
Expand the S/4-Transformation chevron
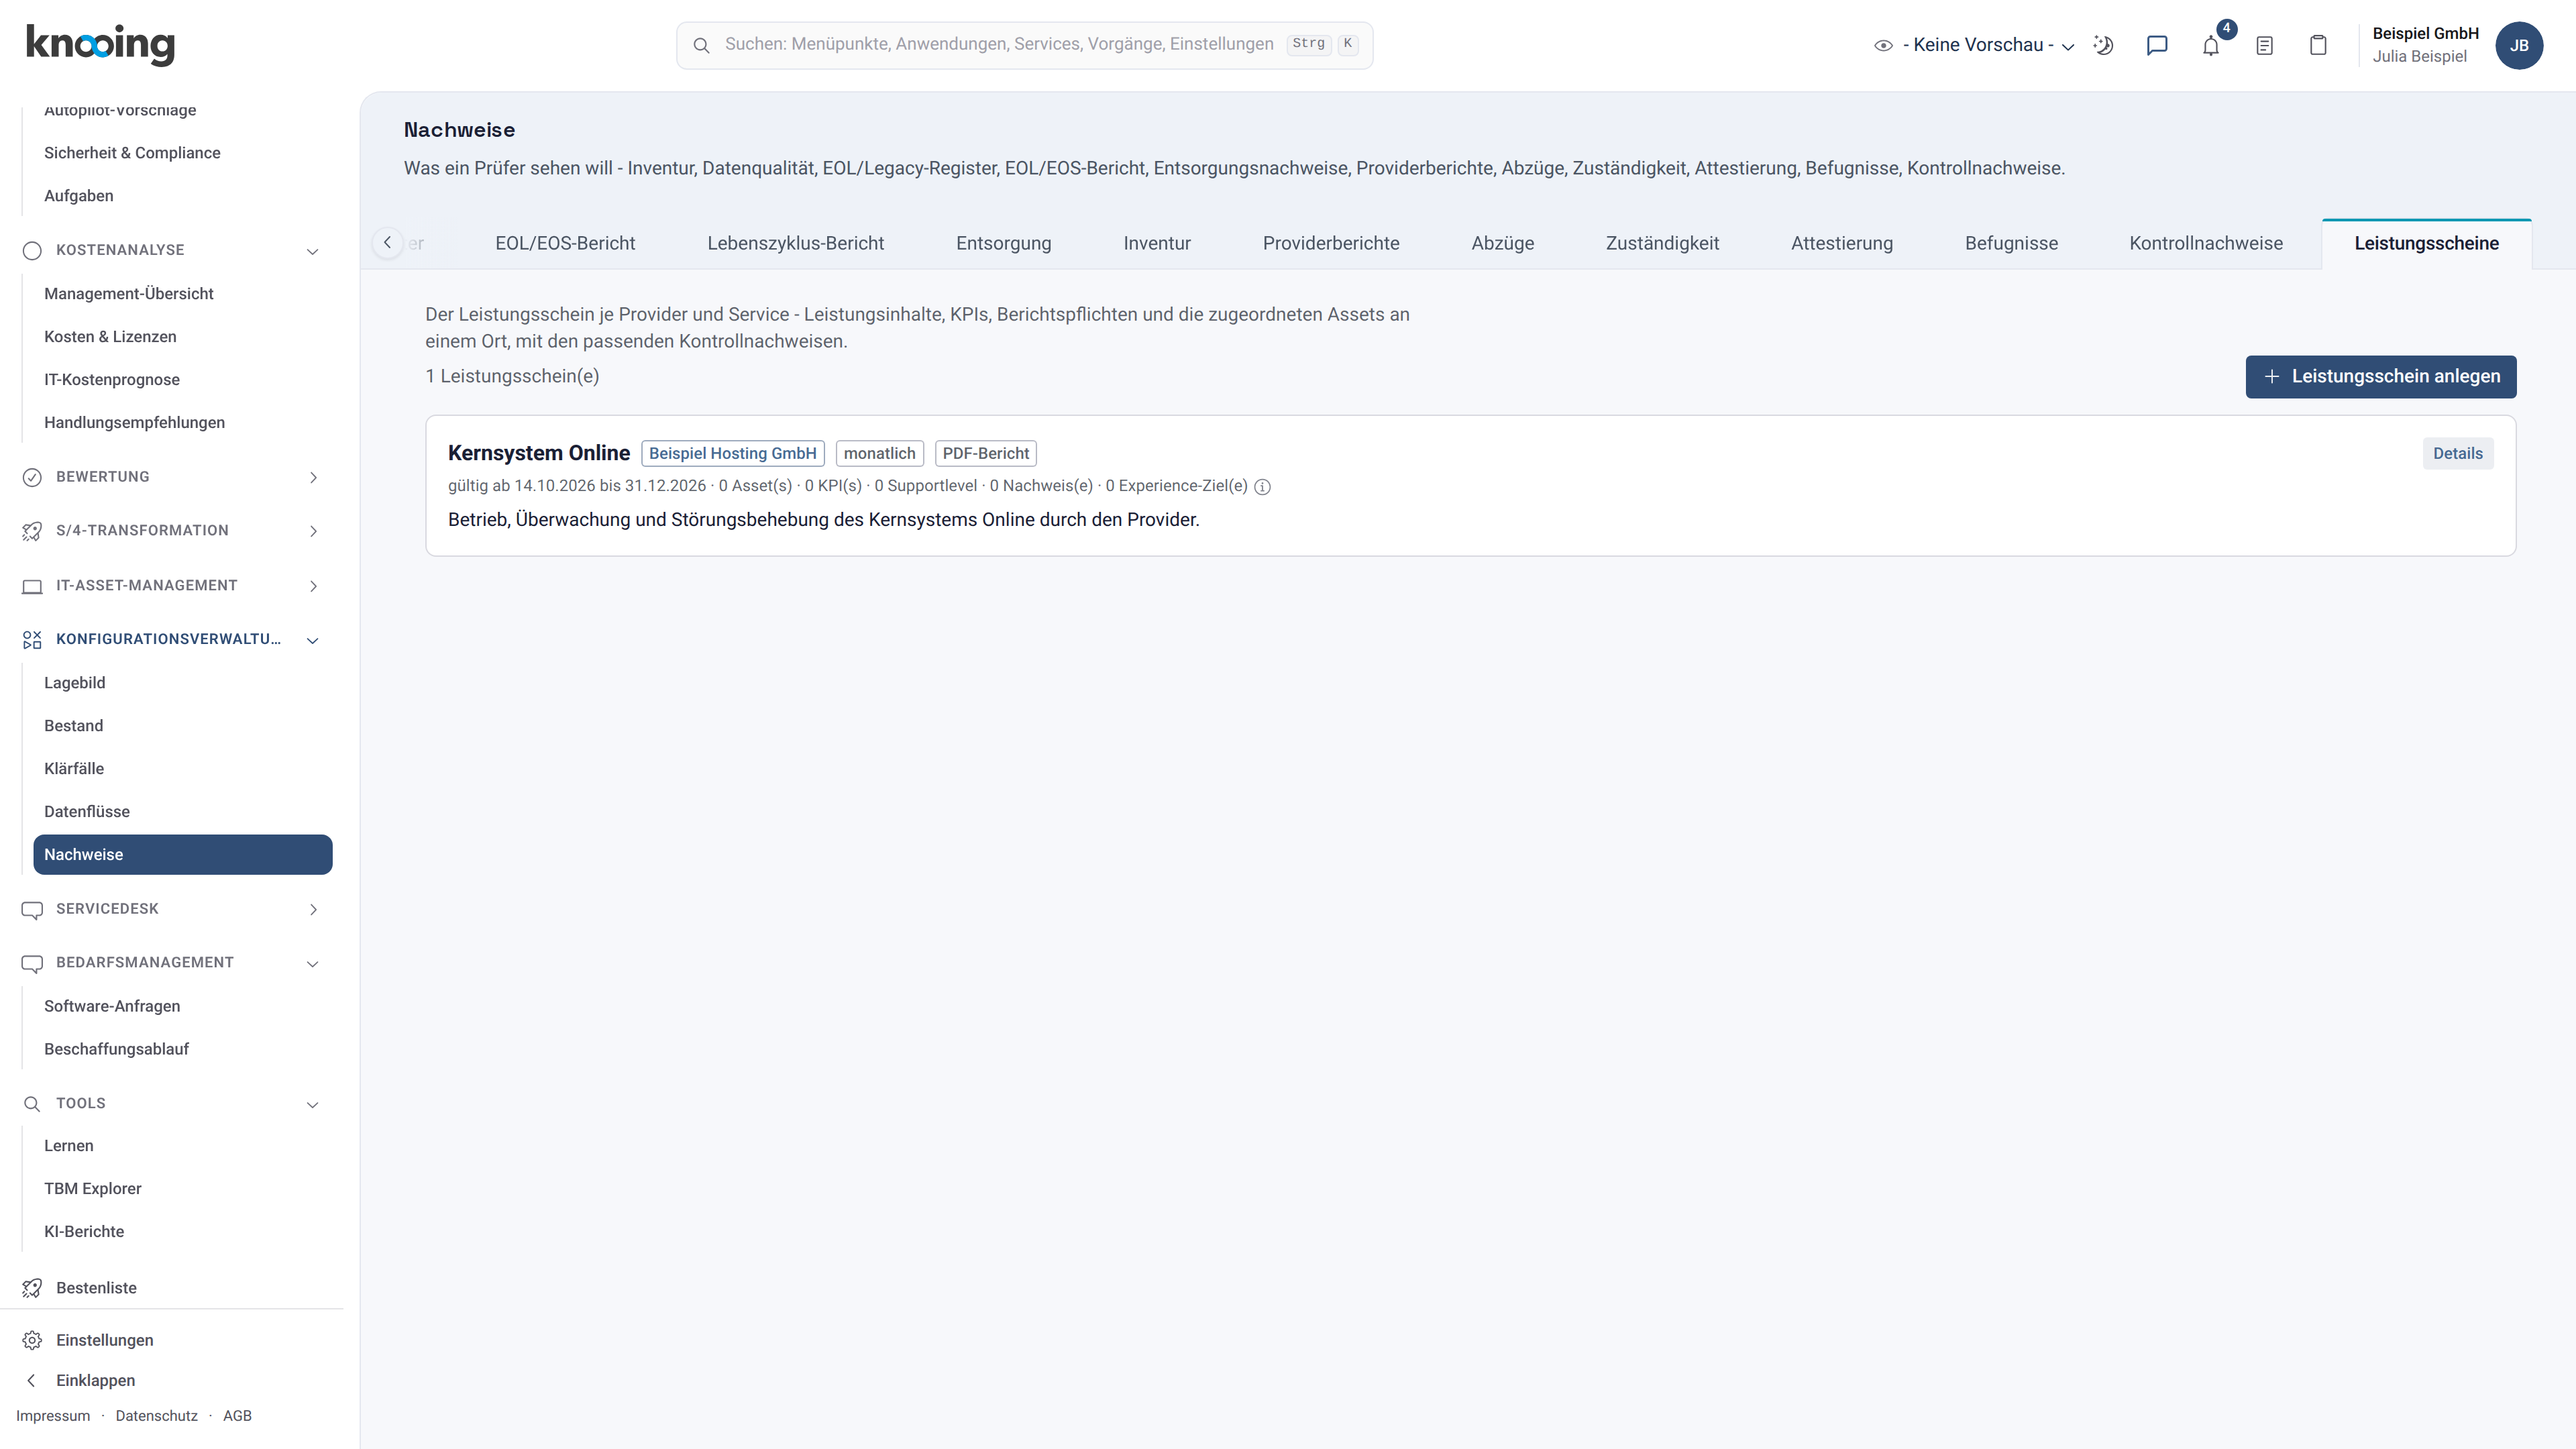point(312,531)
